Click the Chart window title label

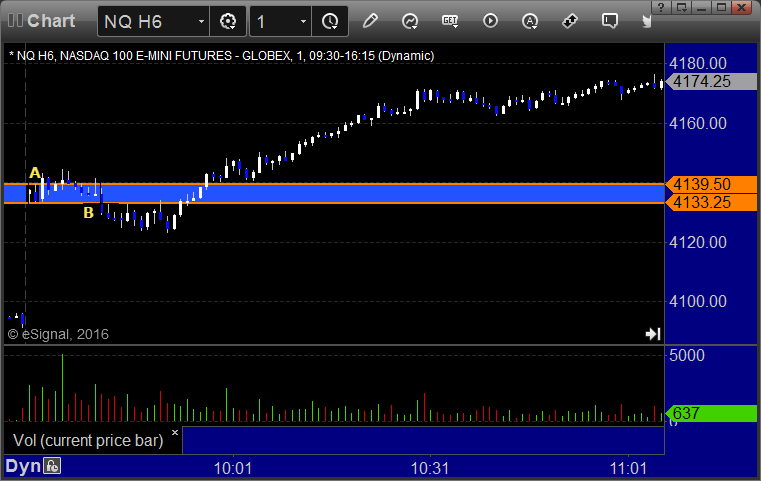pyautogui.click(x=51, y=21)
